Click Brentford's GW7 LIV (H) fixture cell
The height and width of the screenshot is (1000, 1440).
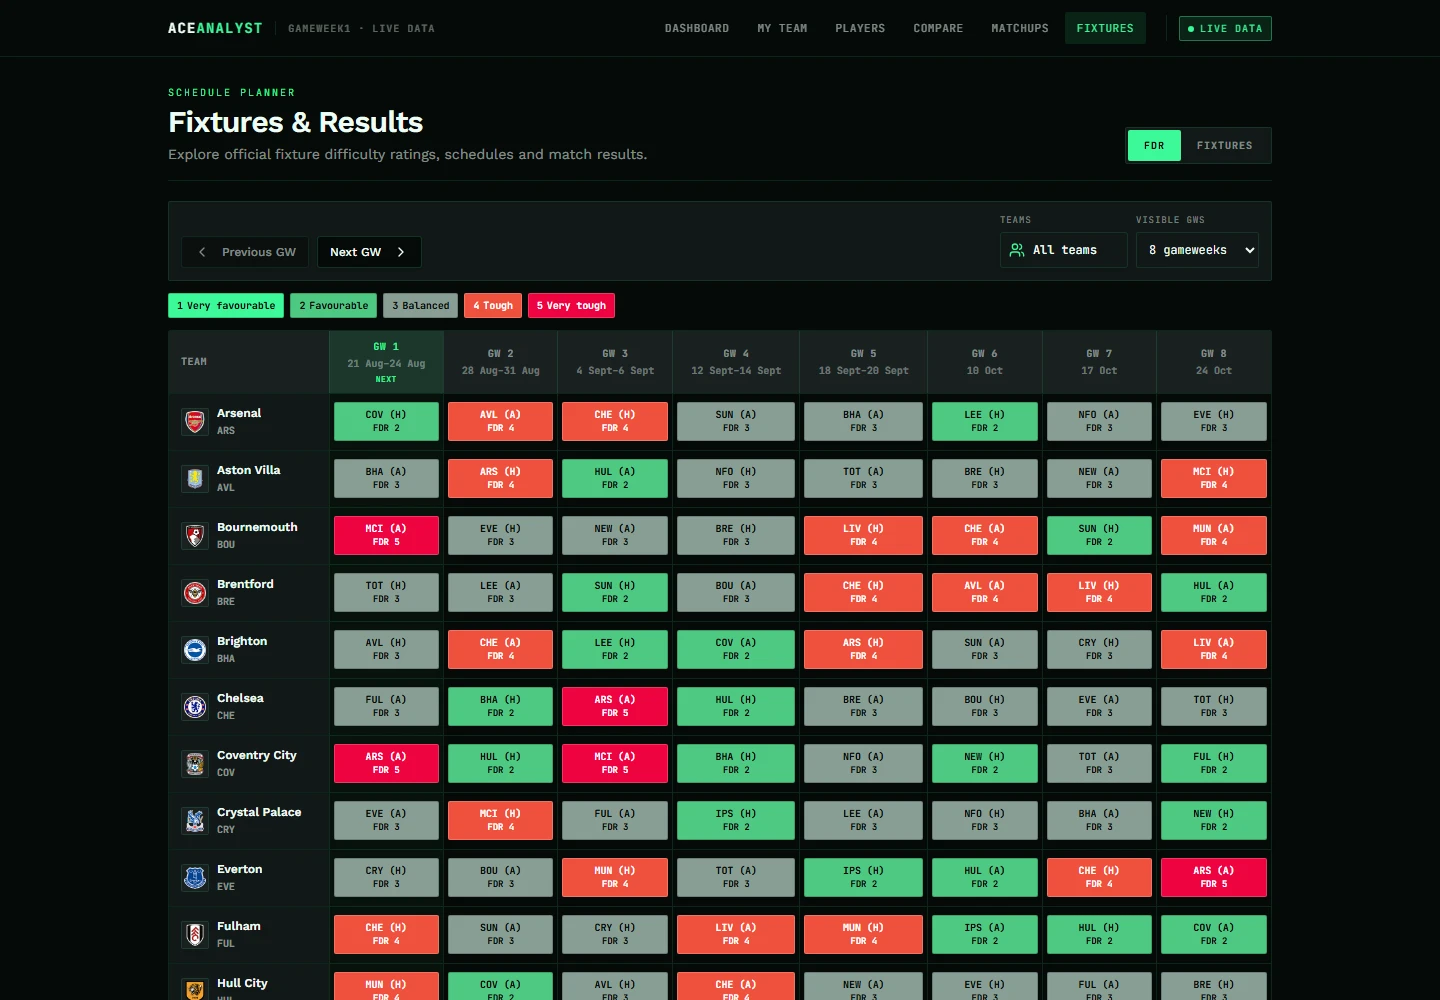[x=1099, y=592]
